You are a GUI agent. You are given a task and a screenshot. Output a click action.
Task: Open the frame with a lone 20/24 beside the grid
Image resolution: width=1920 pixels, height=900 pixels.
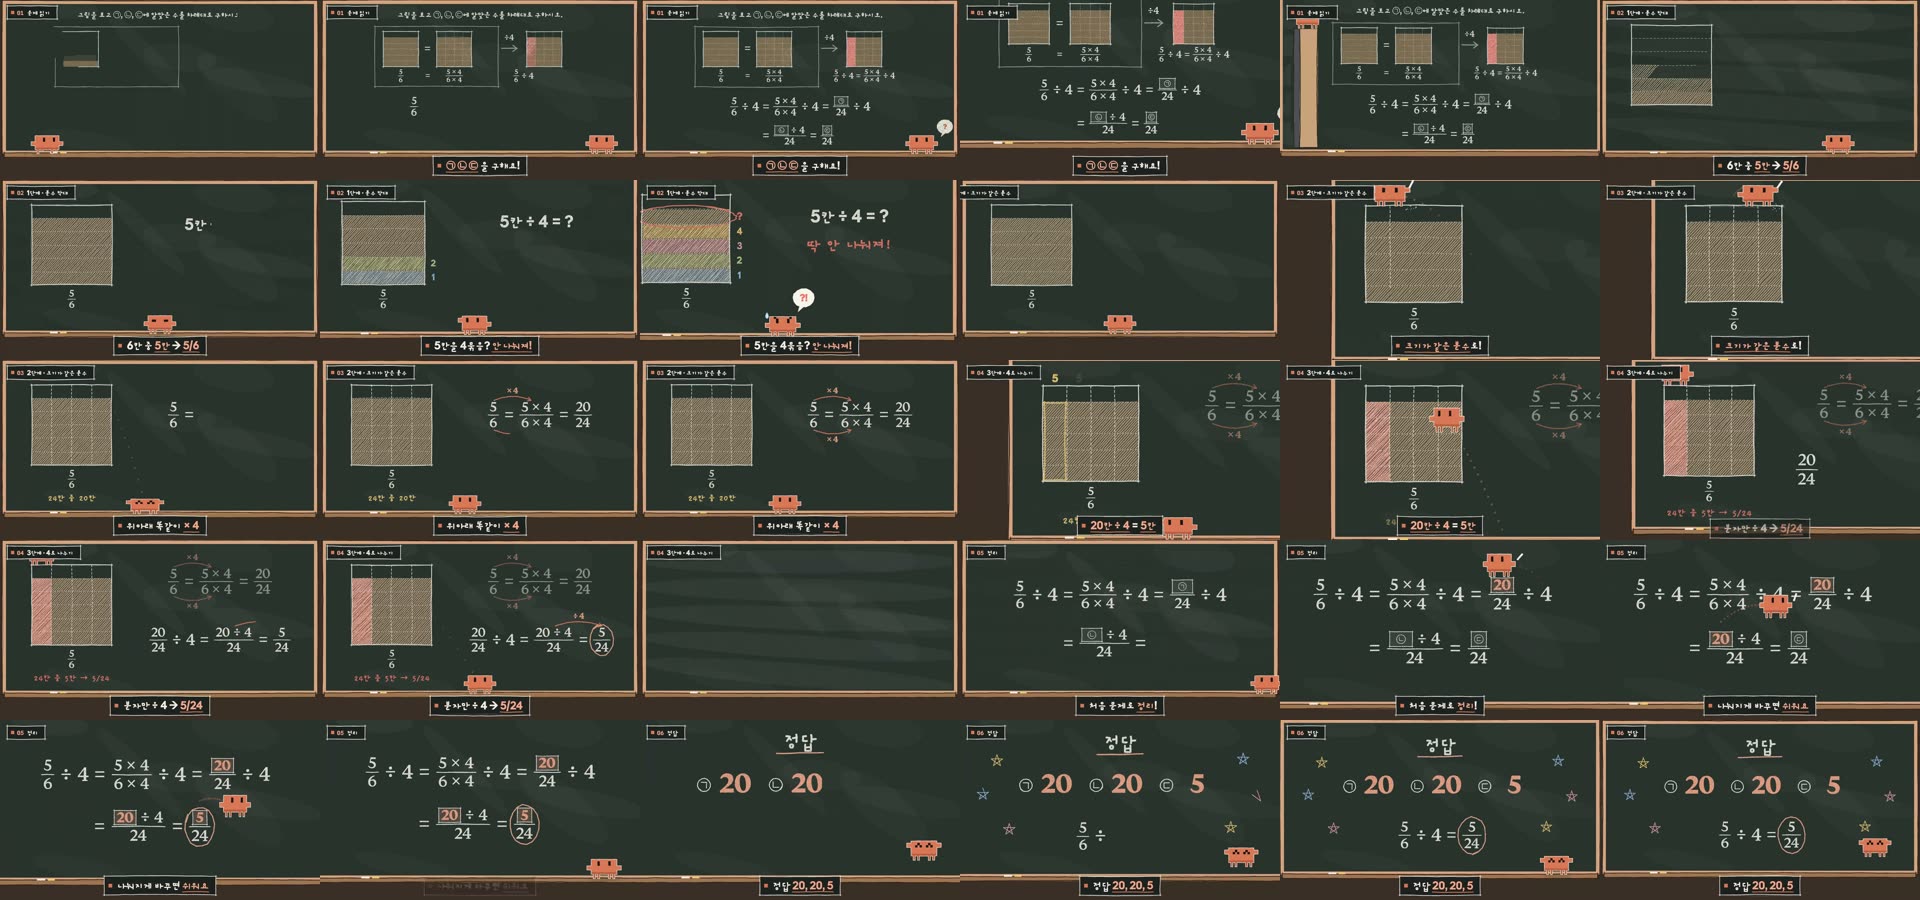point(1760,450)
